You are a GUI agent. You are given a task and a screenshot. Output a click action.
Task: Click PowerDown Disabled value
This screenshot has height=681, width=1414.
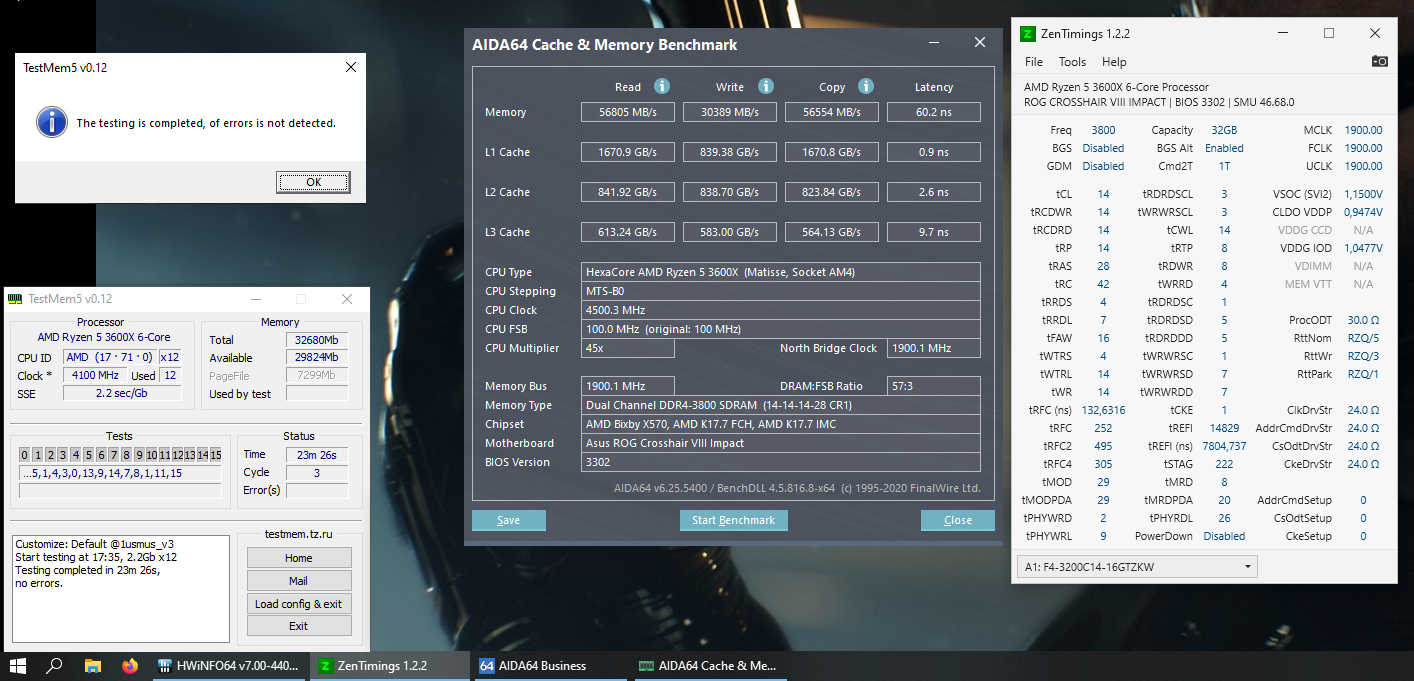tap(1224, 536)
